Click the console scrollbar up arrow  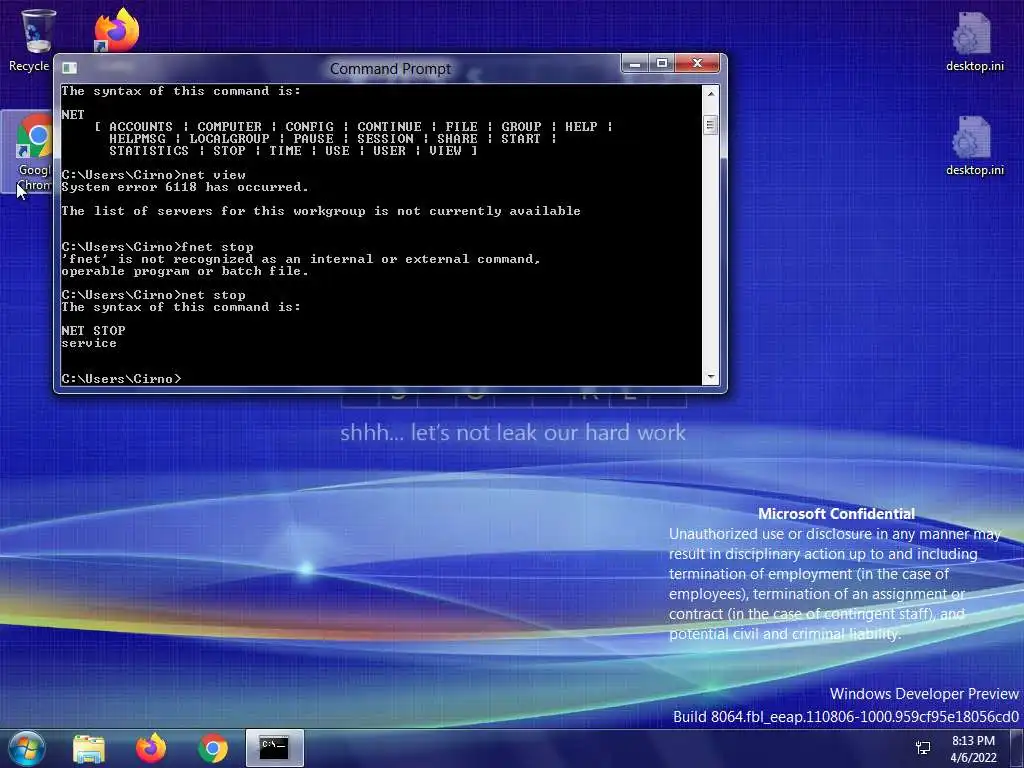[x=711, y=93]
